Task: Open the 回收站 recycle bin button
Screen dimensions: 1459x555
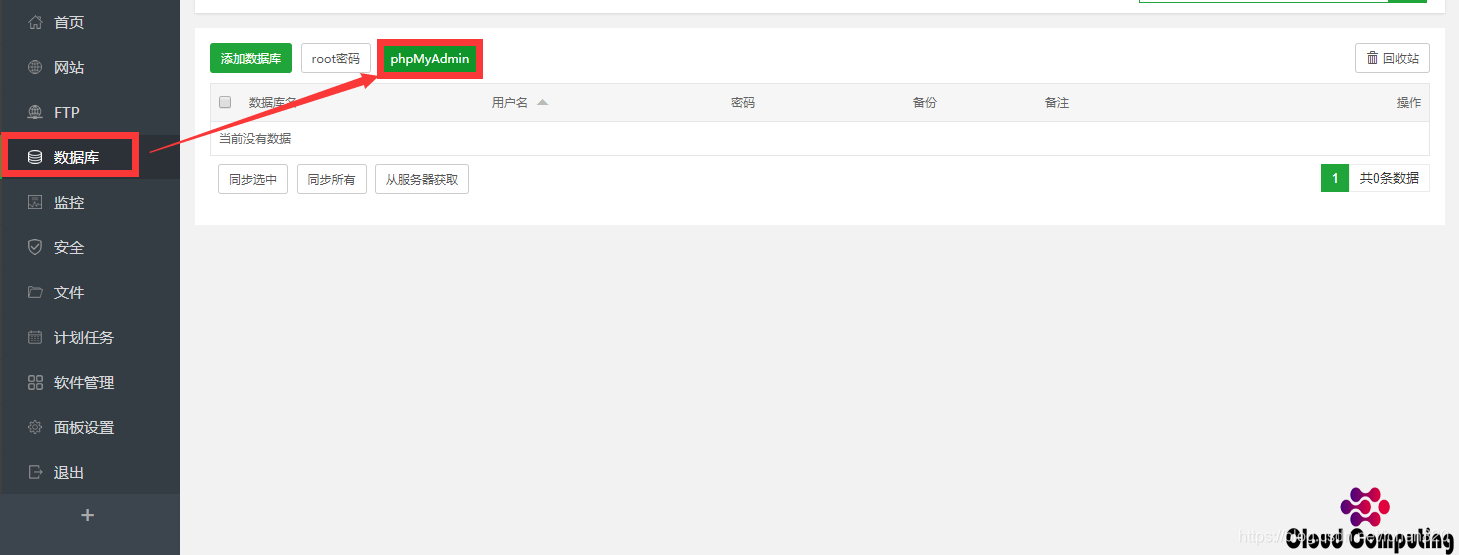Action: [1392, 58]
